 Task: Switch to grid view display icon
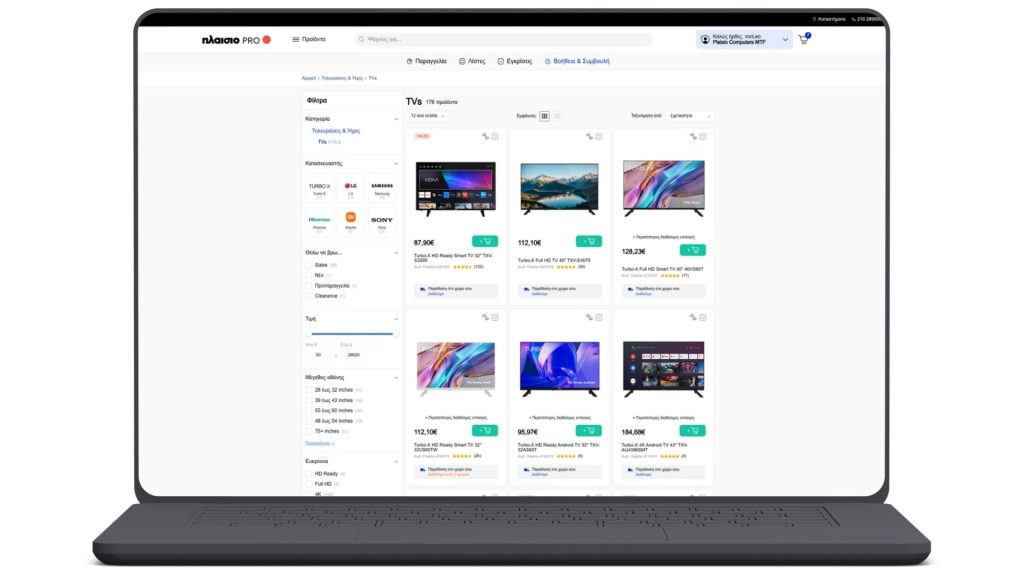(544, 116)
